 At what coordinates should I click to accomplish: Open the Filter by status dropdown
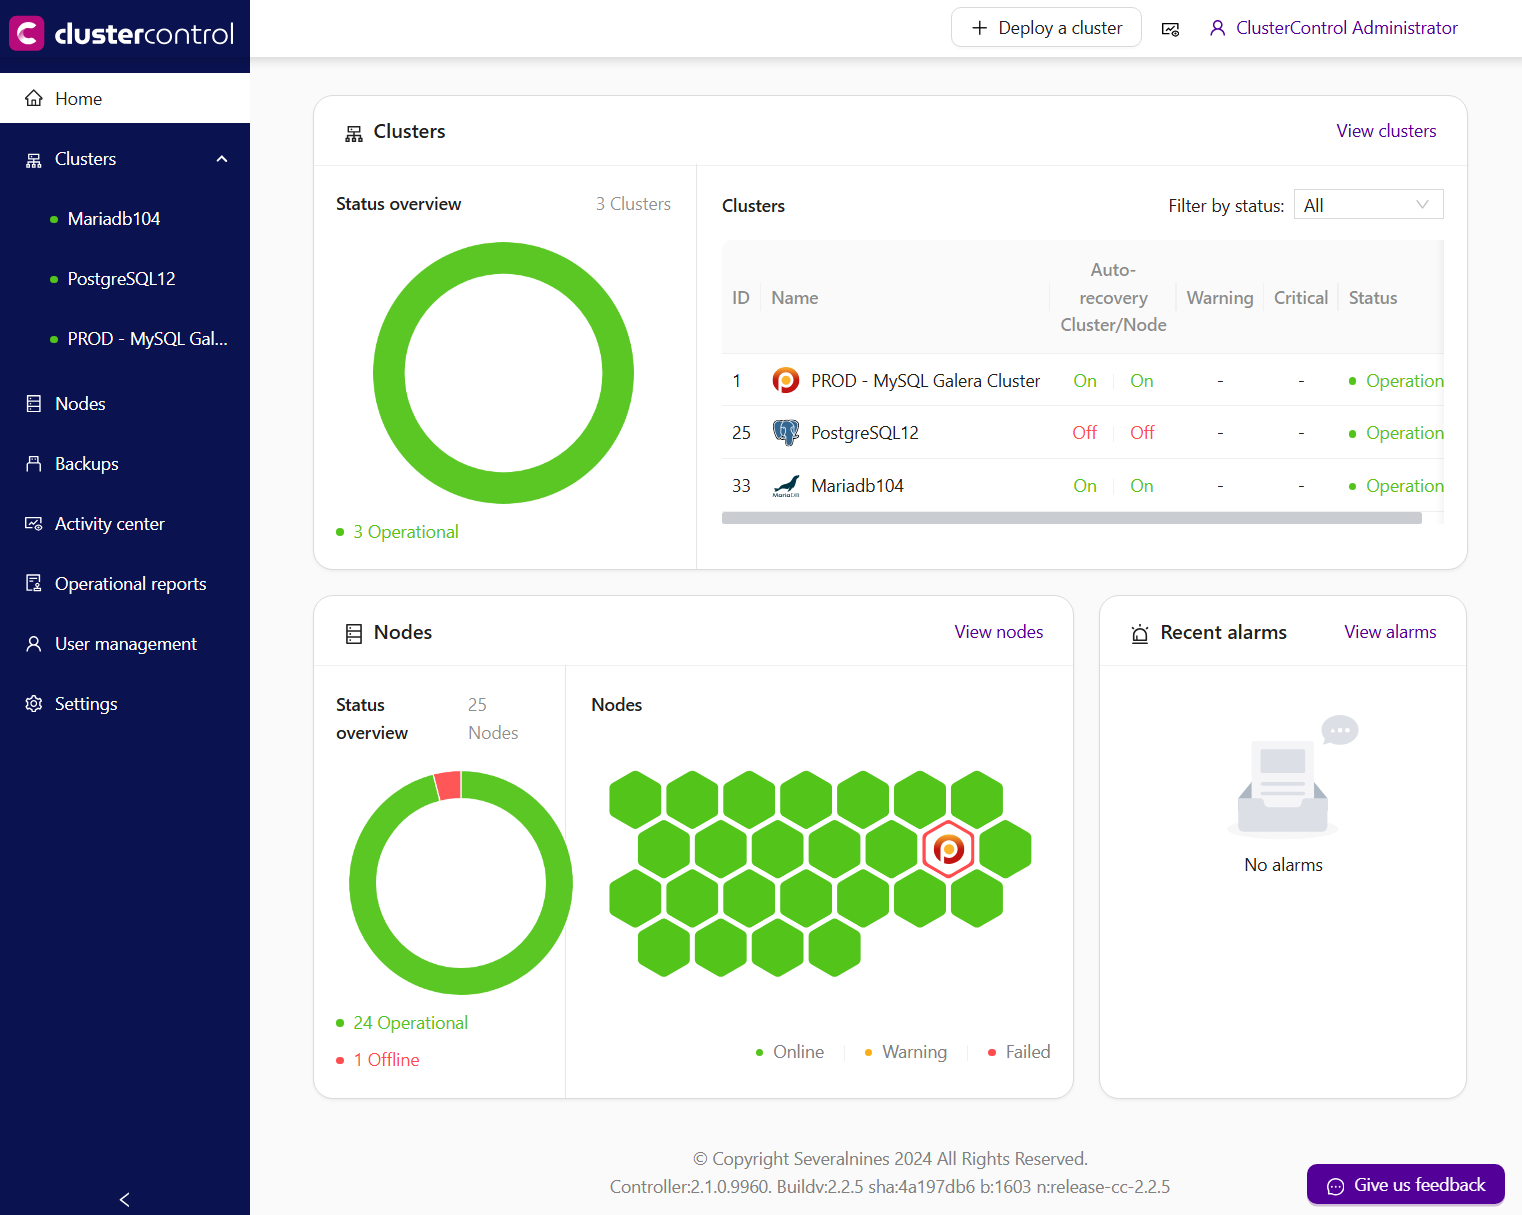1367,205
